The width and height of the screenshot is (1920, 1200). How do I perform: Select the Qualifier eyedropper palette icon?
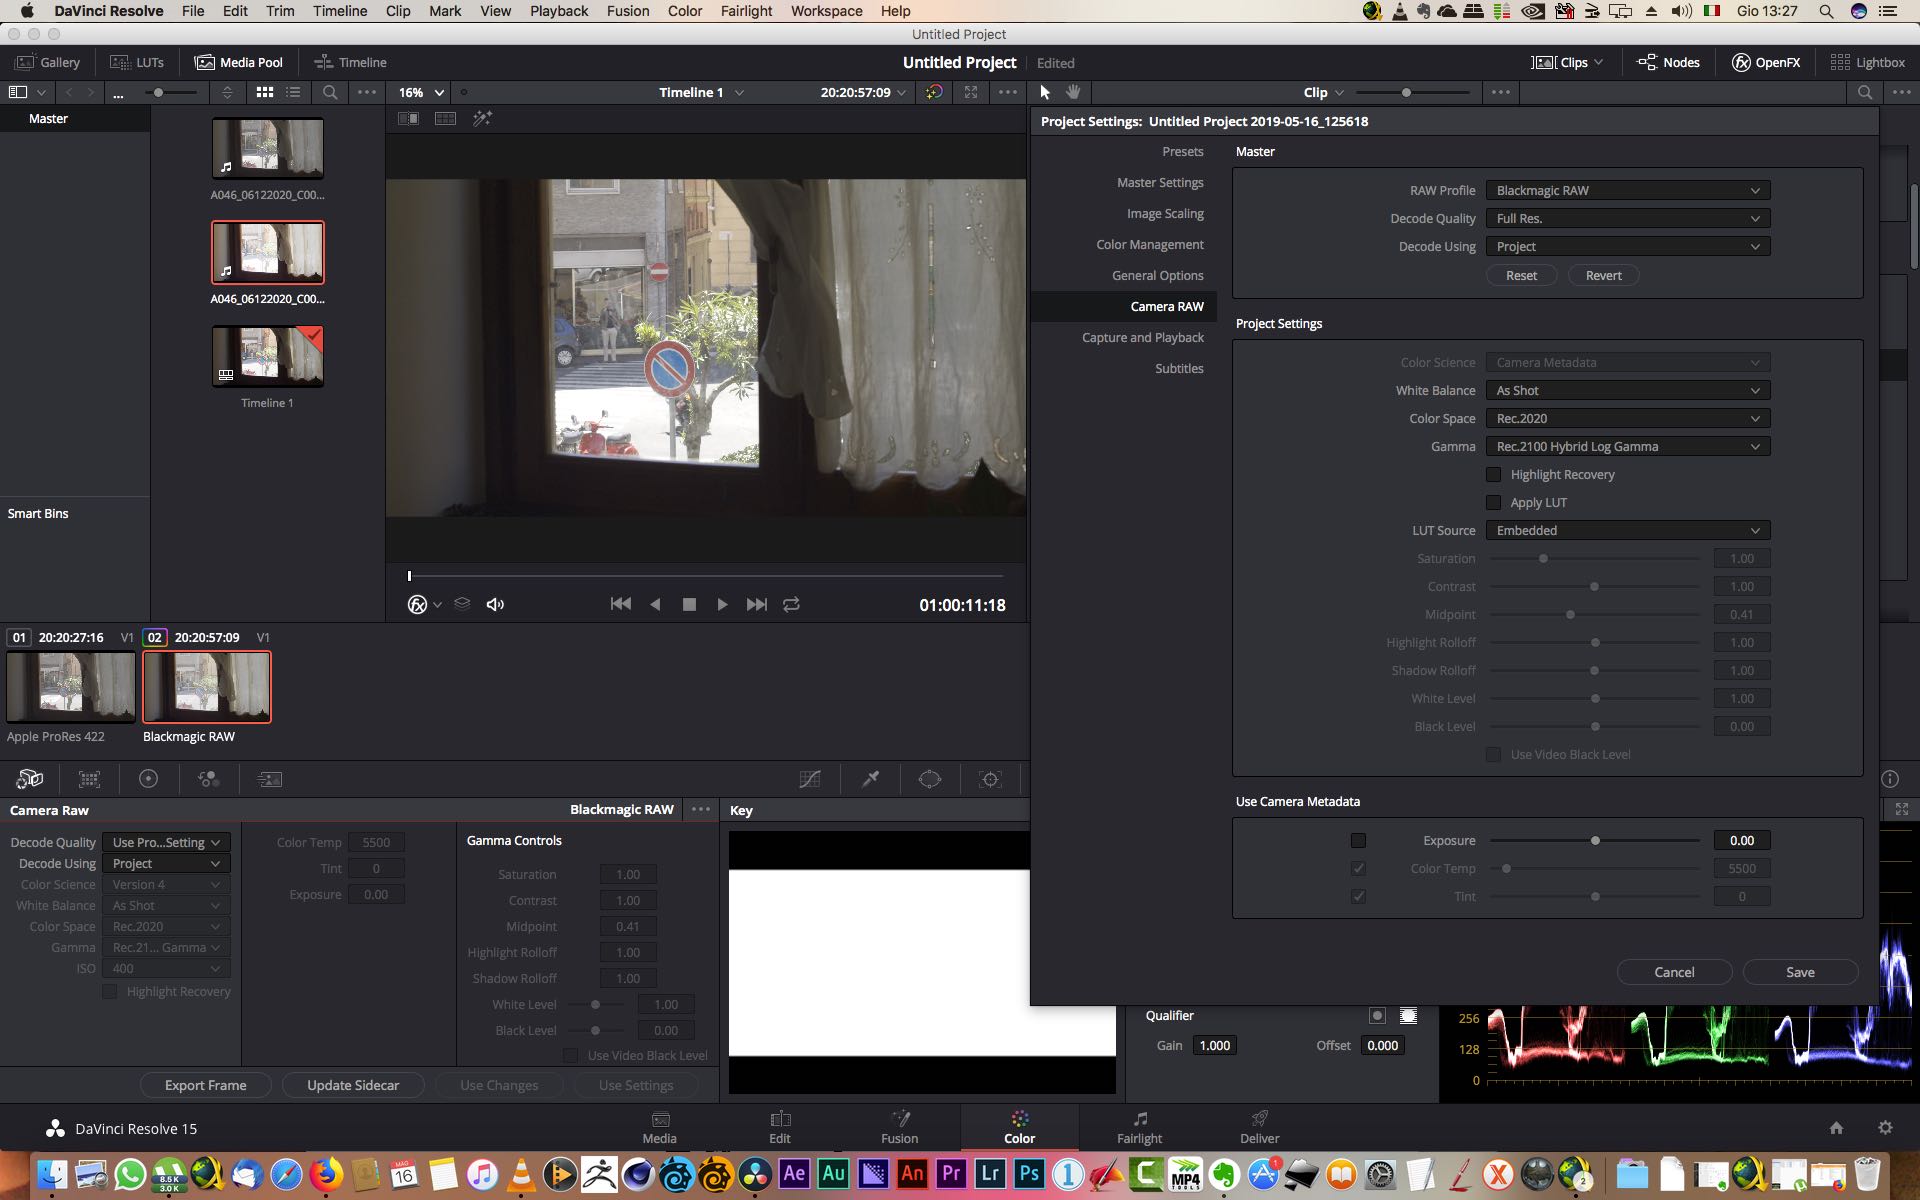click(870, 779)
